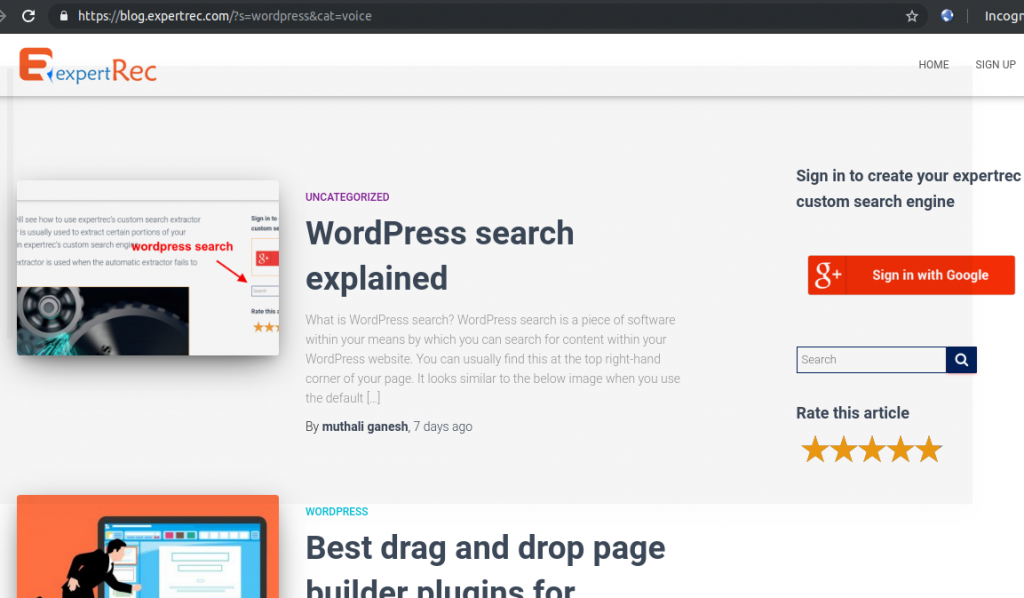The height and width of the screenshot is (598, 1024).
Task: Click the author link muthali ganesh
Action: coord(364,426)
